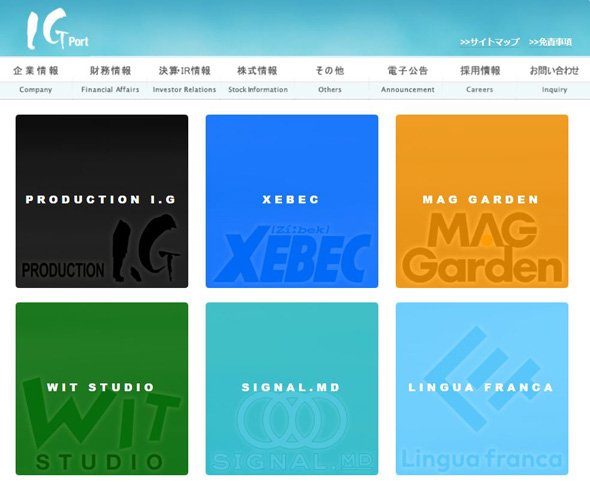Click the Investor Relations English label
590x489 pixels.
[184, 90]
